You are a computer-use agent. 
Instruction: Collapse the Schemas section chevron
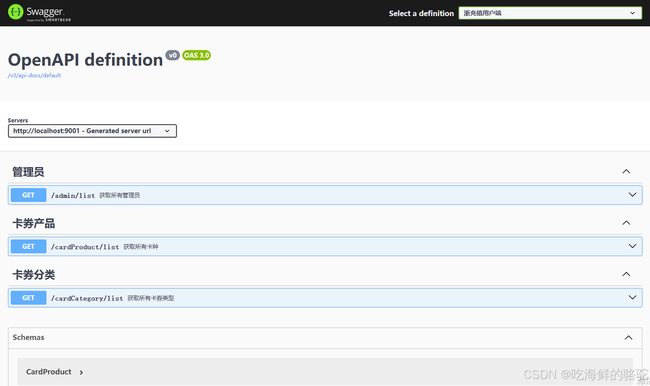click(628, 337)
